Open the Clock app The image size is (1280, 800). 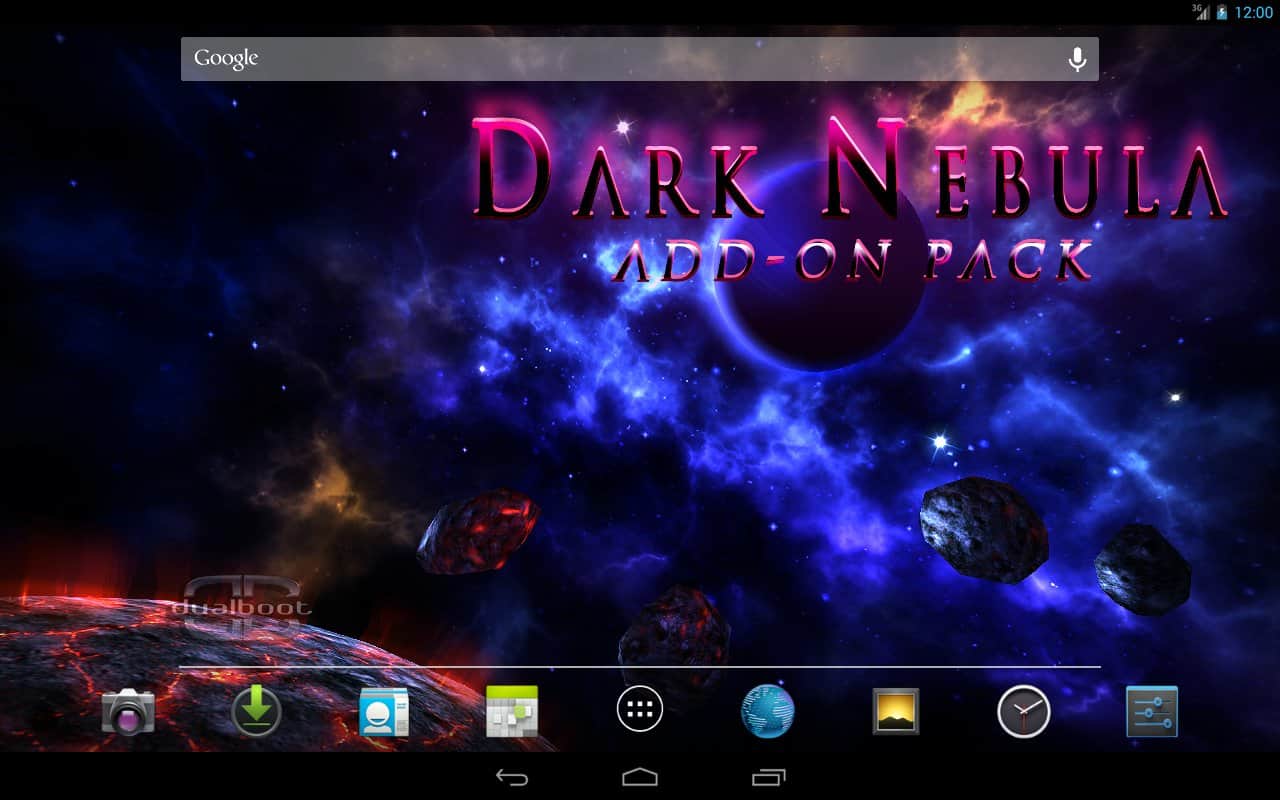click(1024, 712)
